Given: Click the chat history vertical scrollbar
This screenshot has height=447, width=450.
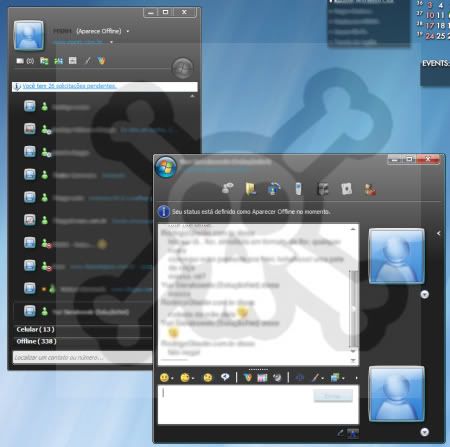Looking at the screenshot, I should pyautogui.click(x=353, y=308).
